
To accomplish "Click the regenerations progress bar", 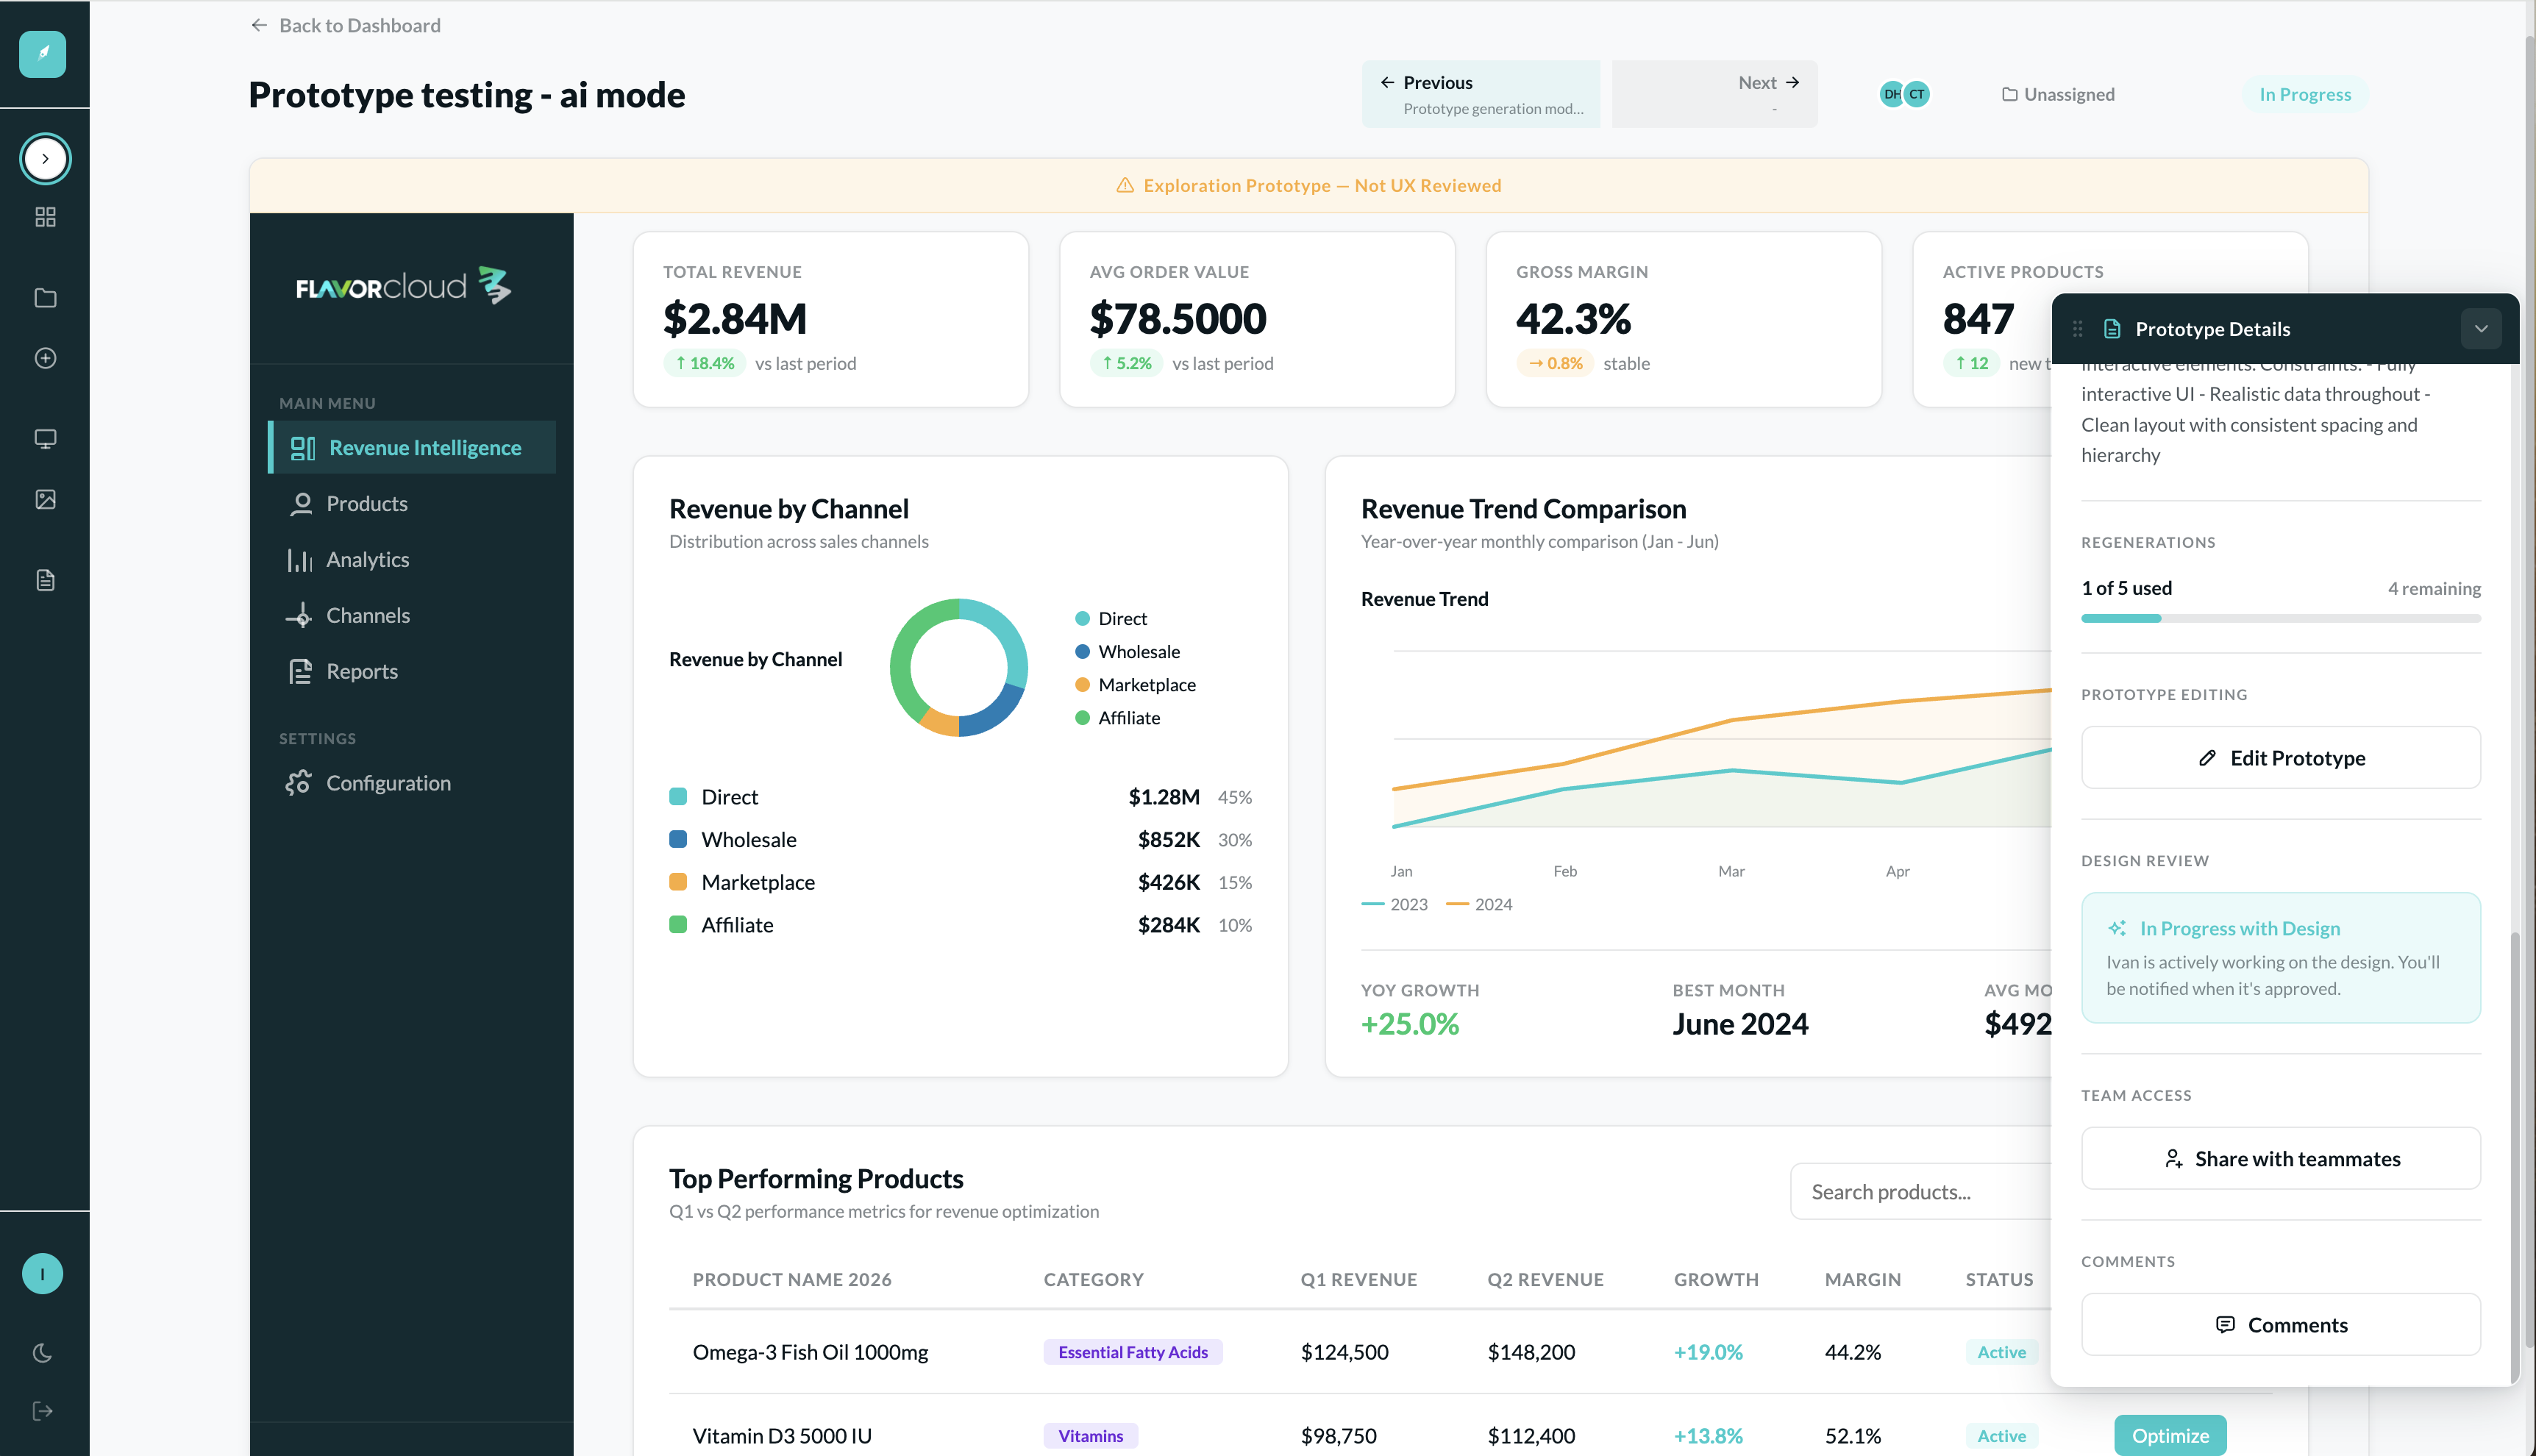I will coord(2281,619).
